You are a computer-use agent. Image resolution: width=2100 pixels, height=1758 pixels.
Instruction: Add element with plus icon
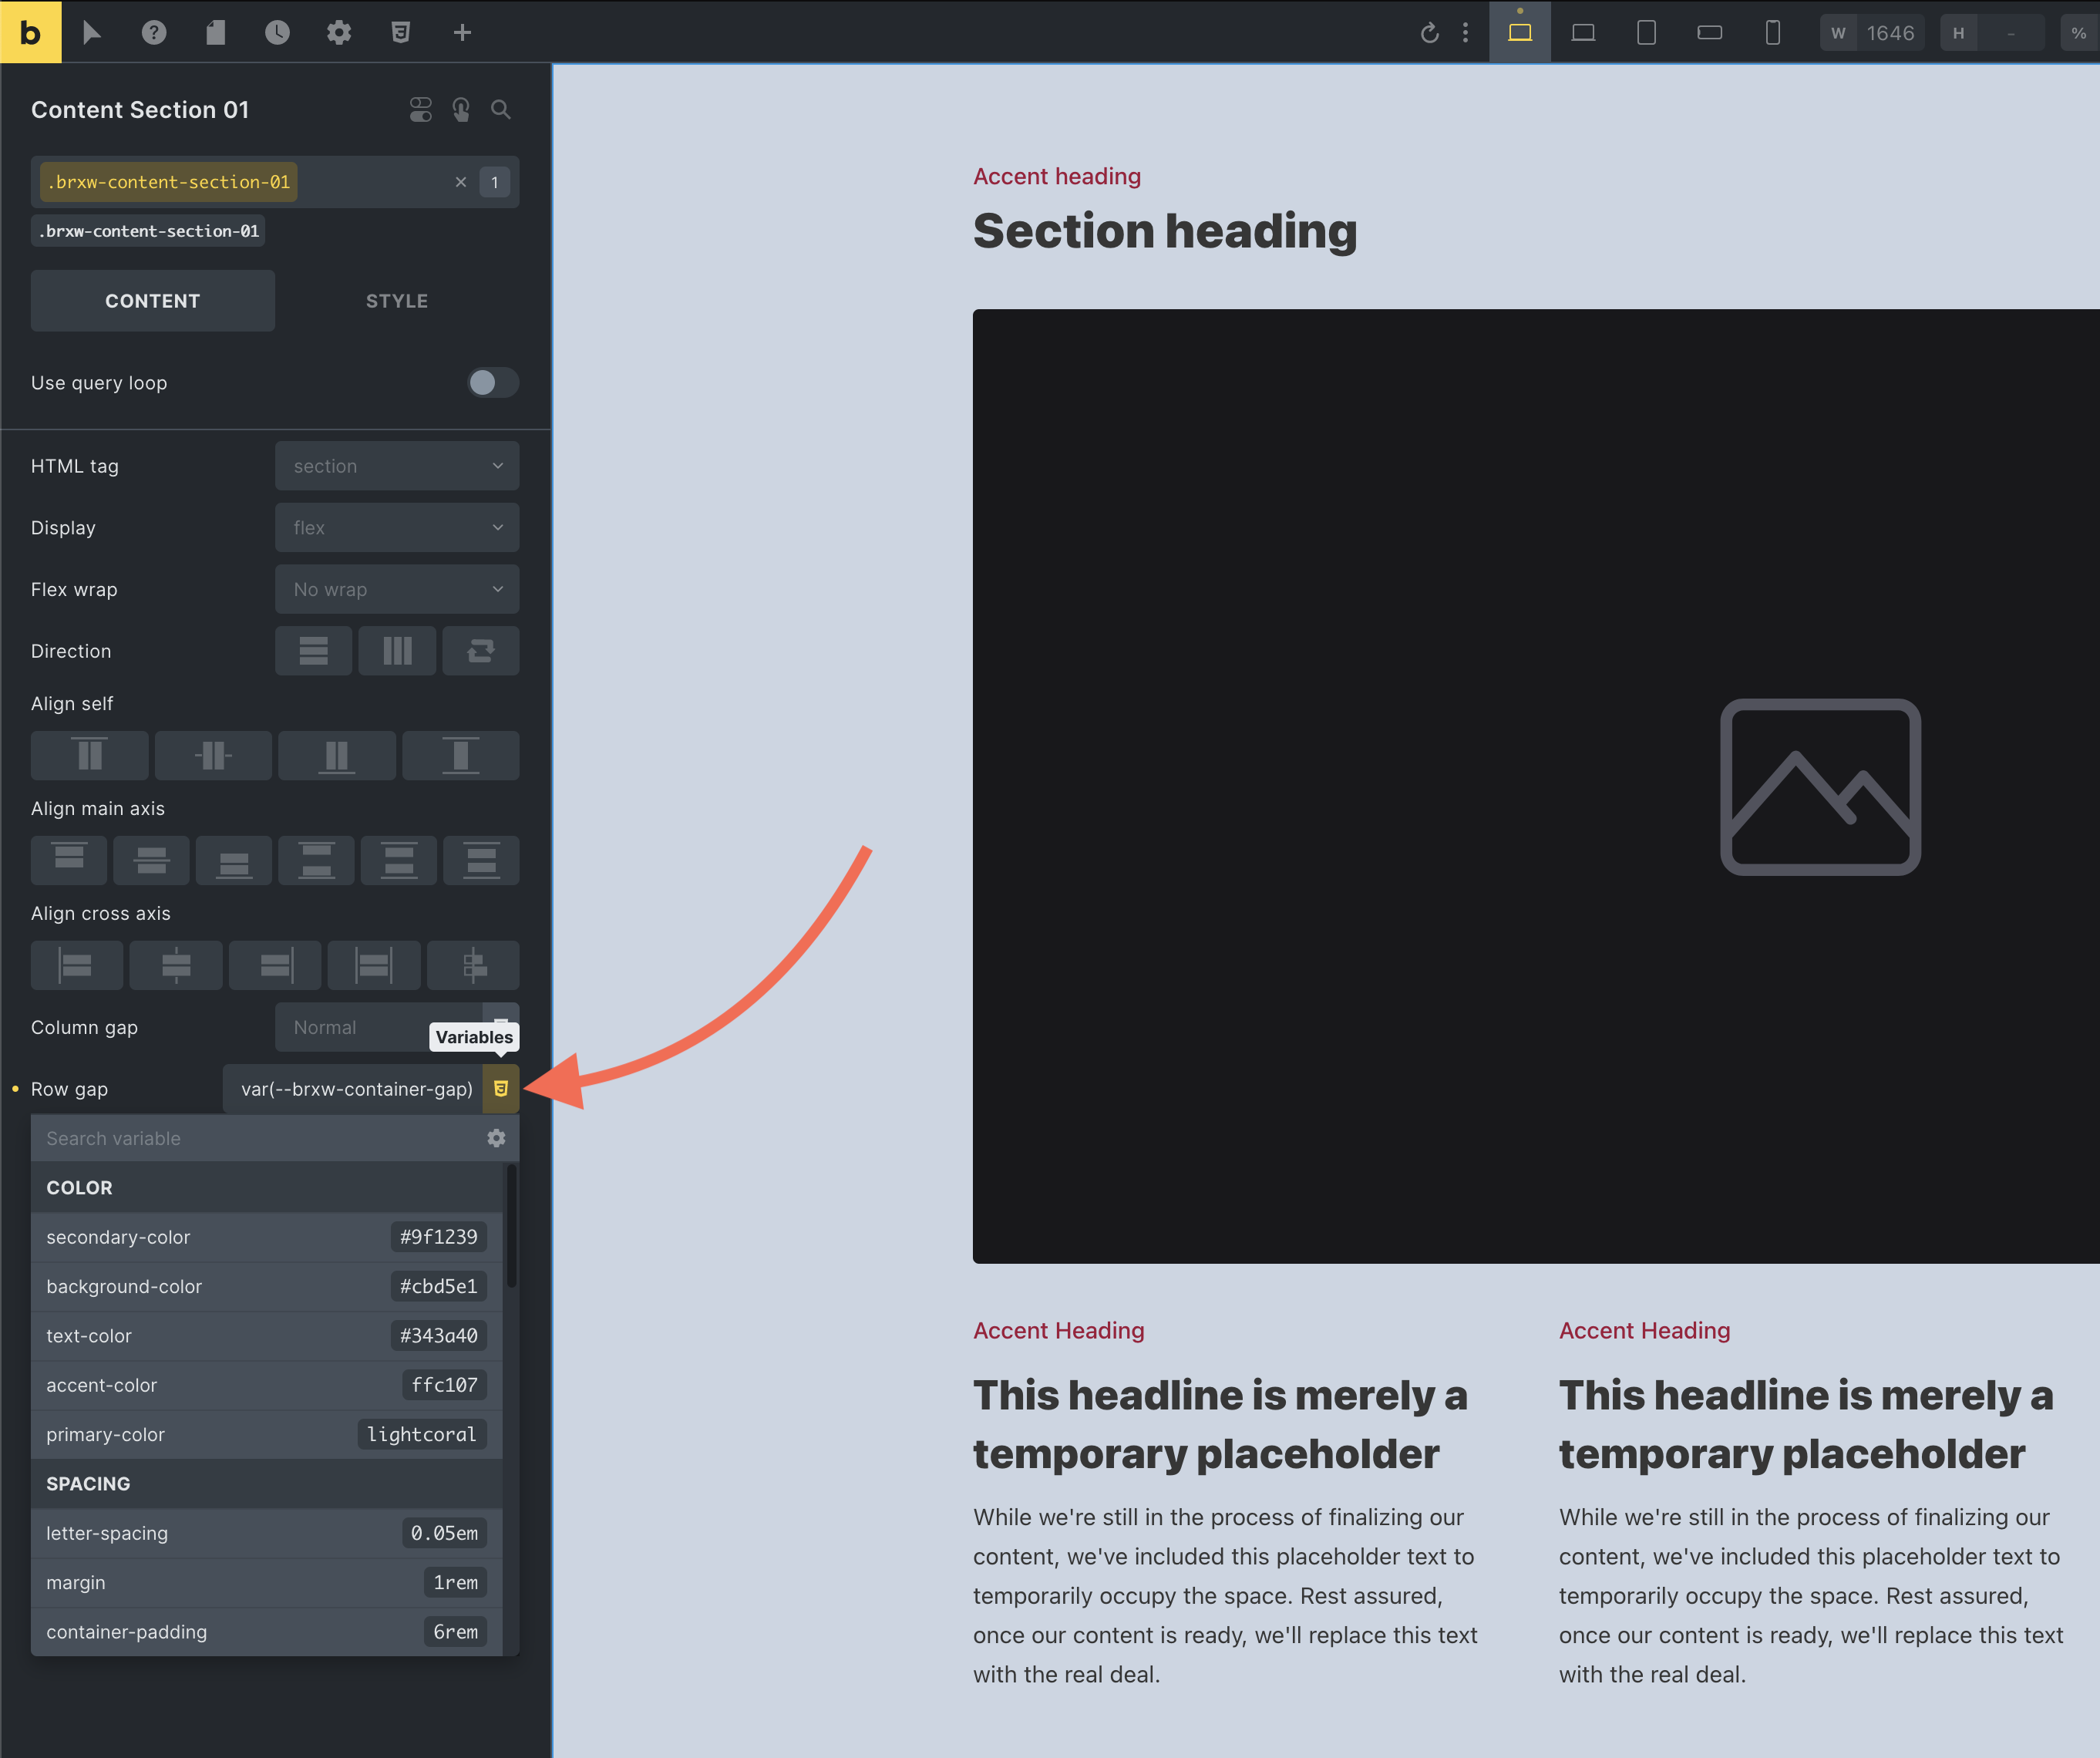pyautogui.click(x=462, y=32)
